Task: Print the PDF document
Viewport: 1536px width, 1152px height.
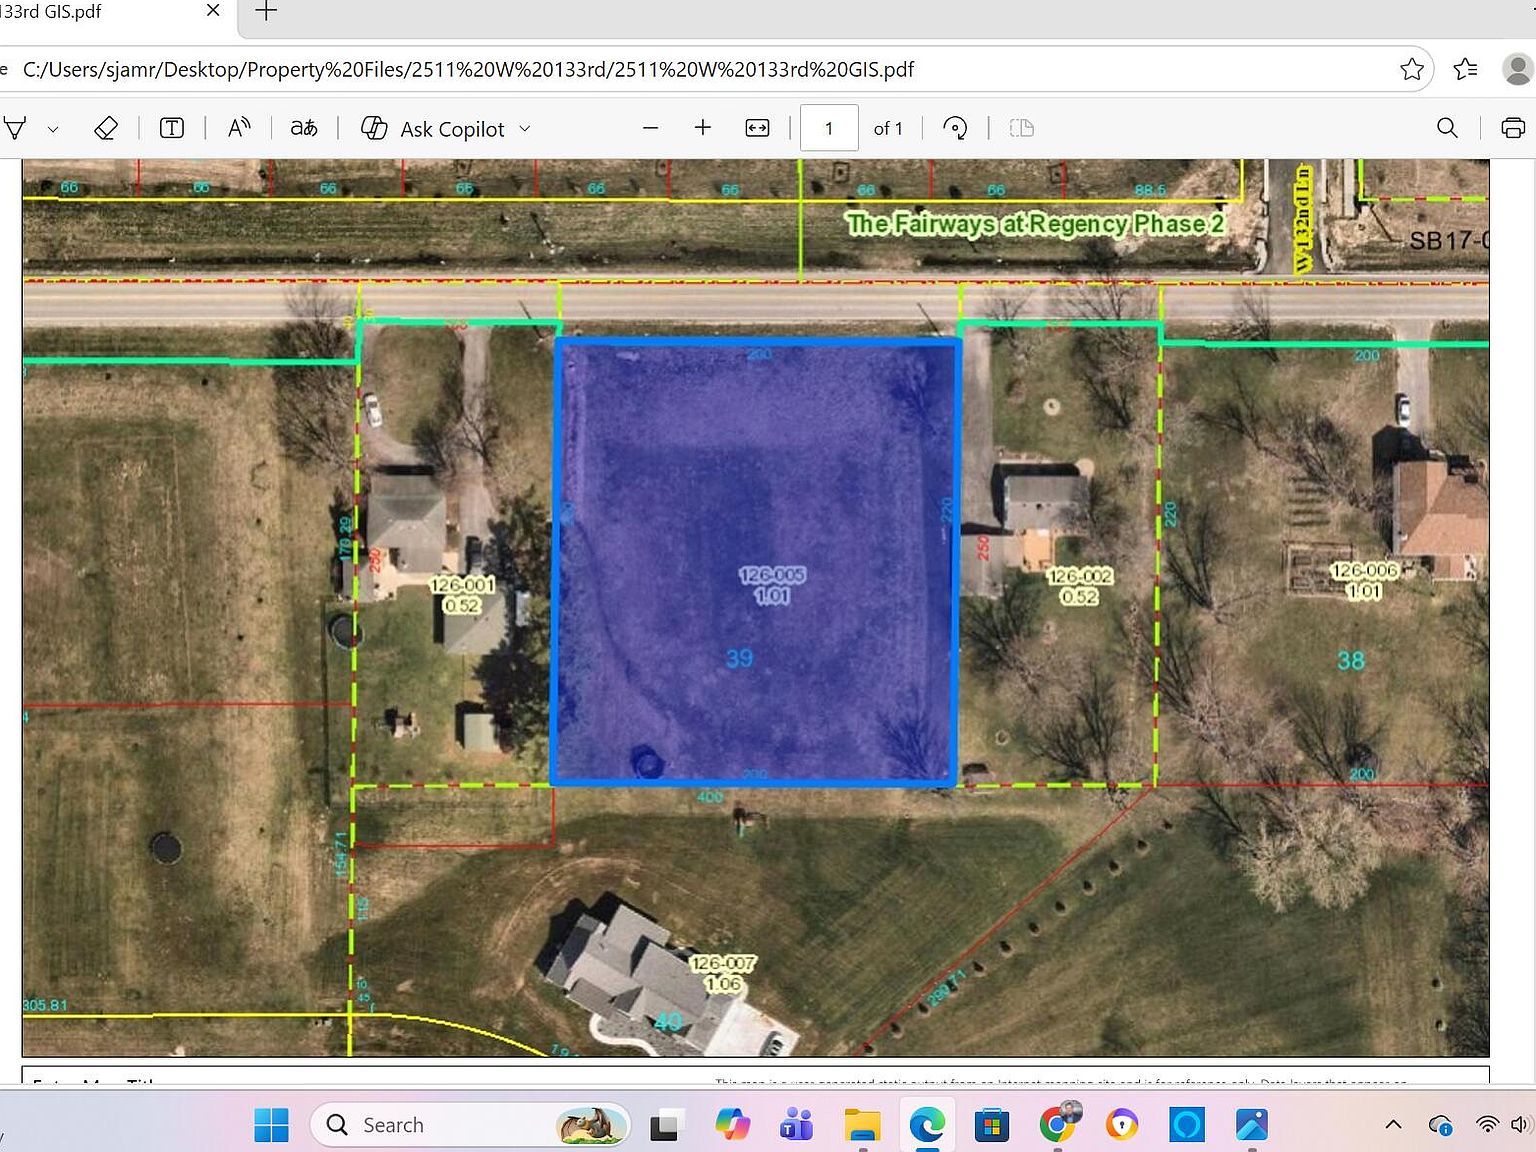Action: [1513, 128]
